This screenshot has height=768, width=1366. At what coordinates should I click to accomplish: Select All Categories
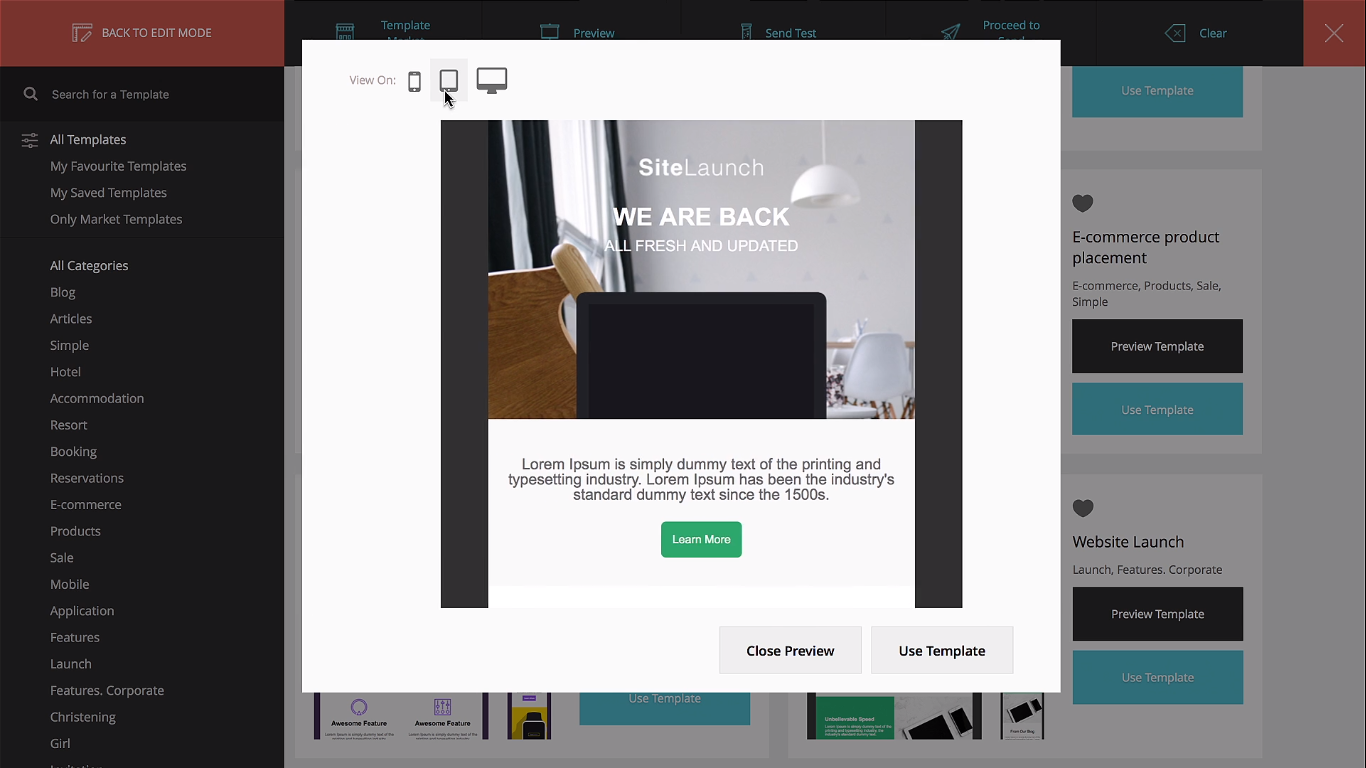coord(89,266)
